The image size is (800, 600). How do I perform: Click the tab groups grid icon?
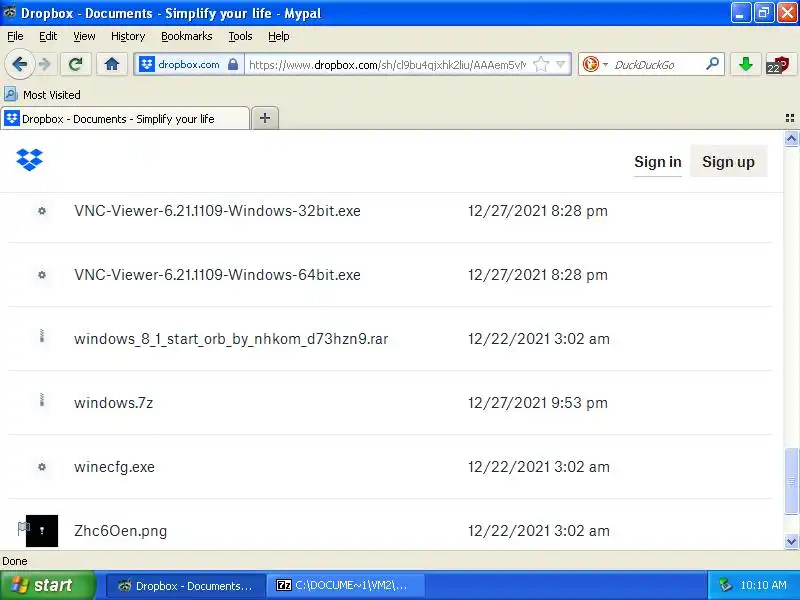coord(790,118)
